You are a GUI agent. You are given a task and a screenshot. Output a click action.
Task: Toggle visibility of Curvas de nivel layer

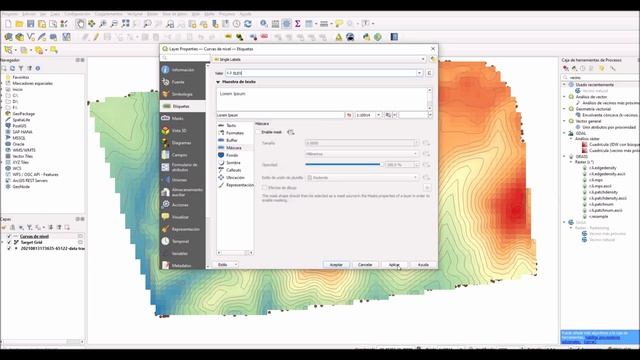9,236
